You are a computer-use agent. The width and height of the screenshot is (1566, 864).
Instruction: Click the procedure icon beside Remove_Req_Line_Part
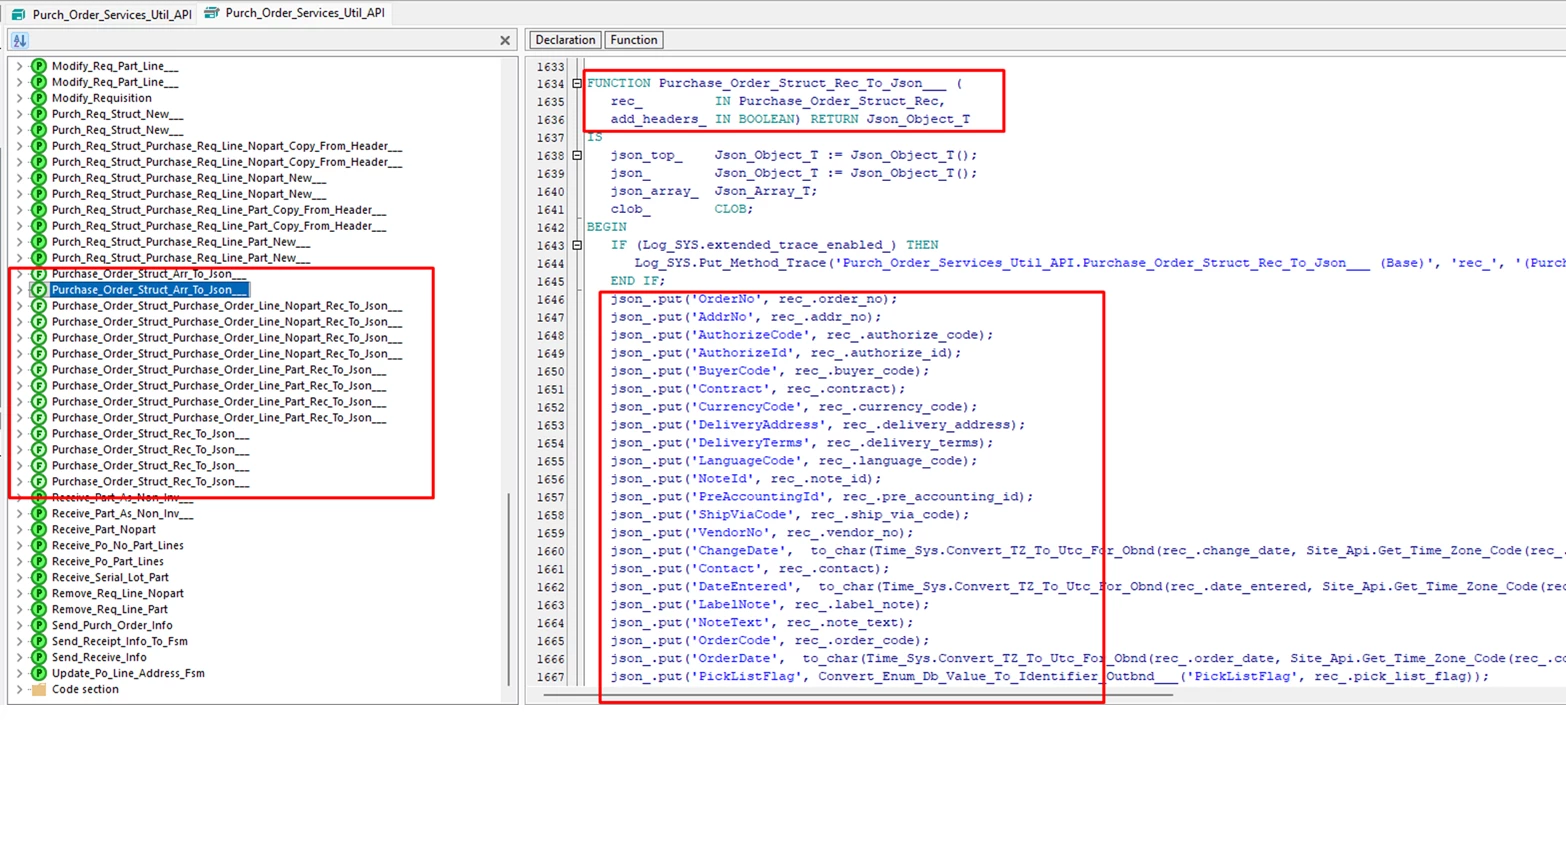pyautogui.click(x=39, y=609)
